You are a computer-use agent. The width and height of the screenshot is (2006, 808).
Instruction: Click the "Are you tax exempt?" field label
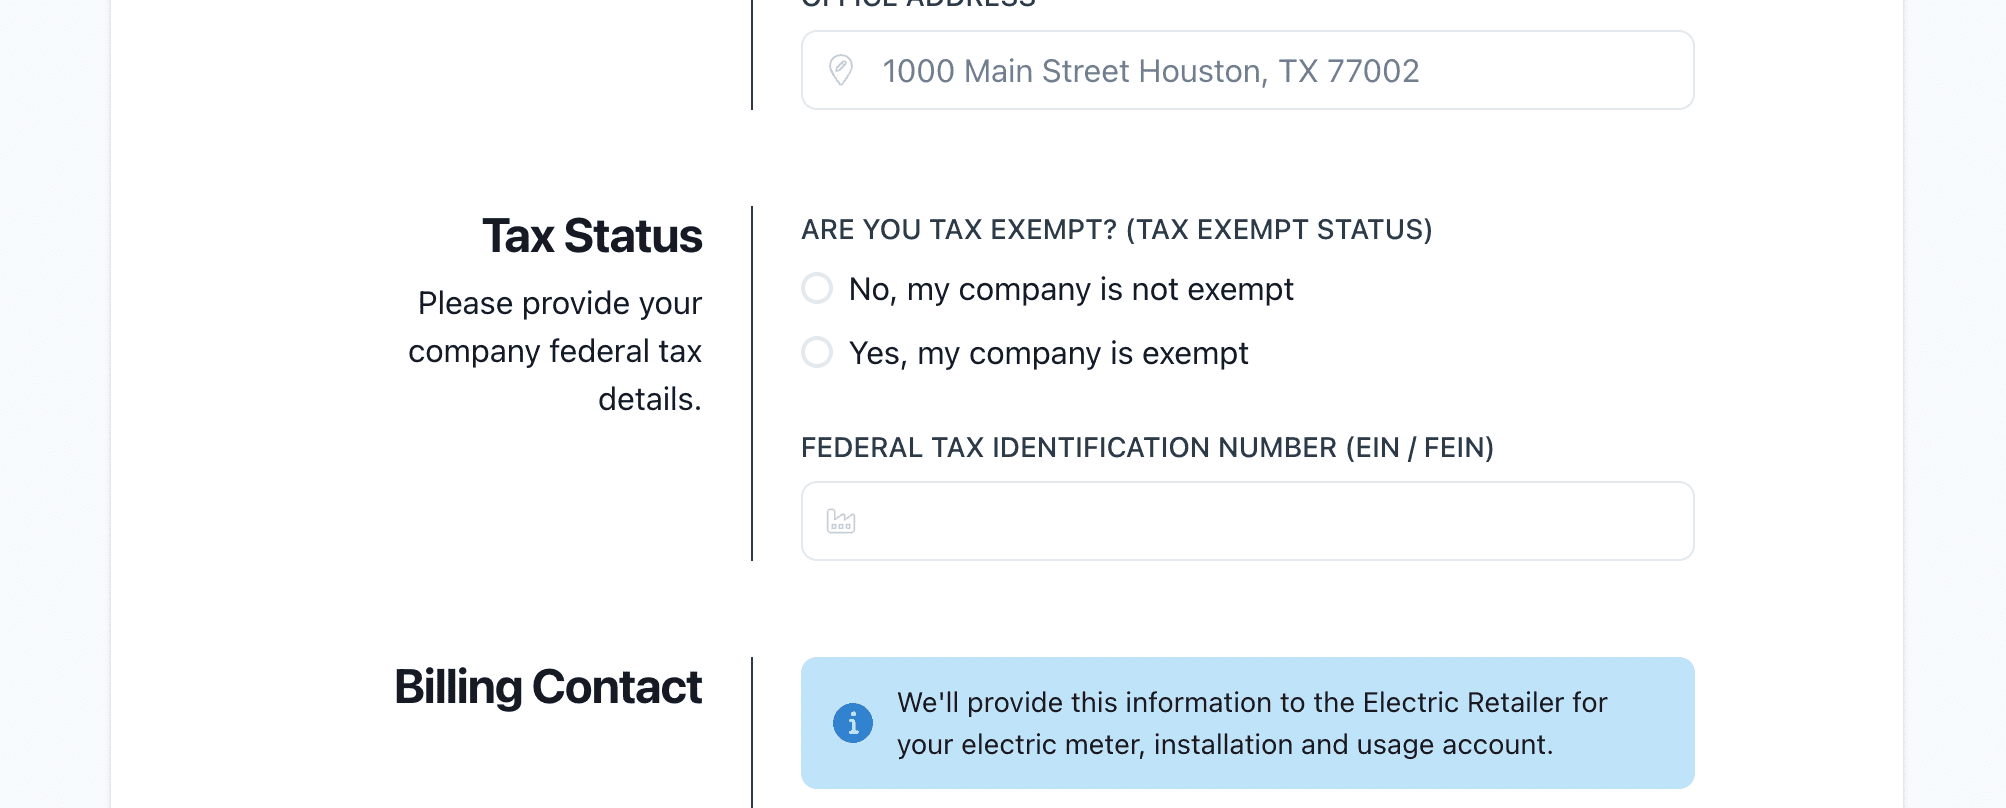1116,230
